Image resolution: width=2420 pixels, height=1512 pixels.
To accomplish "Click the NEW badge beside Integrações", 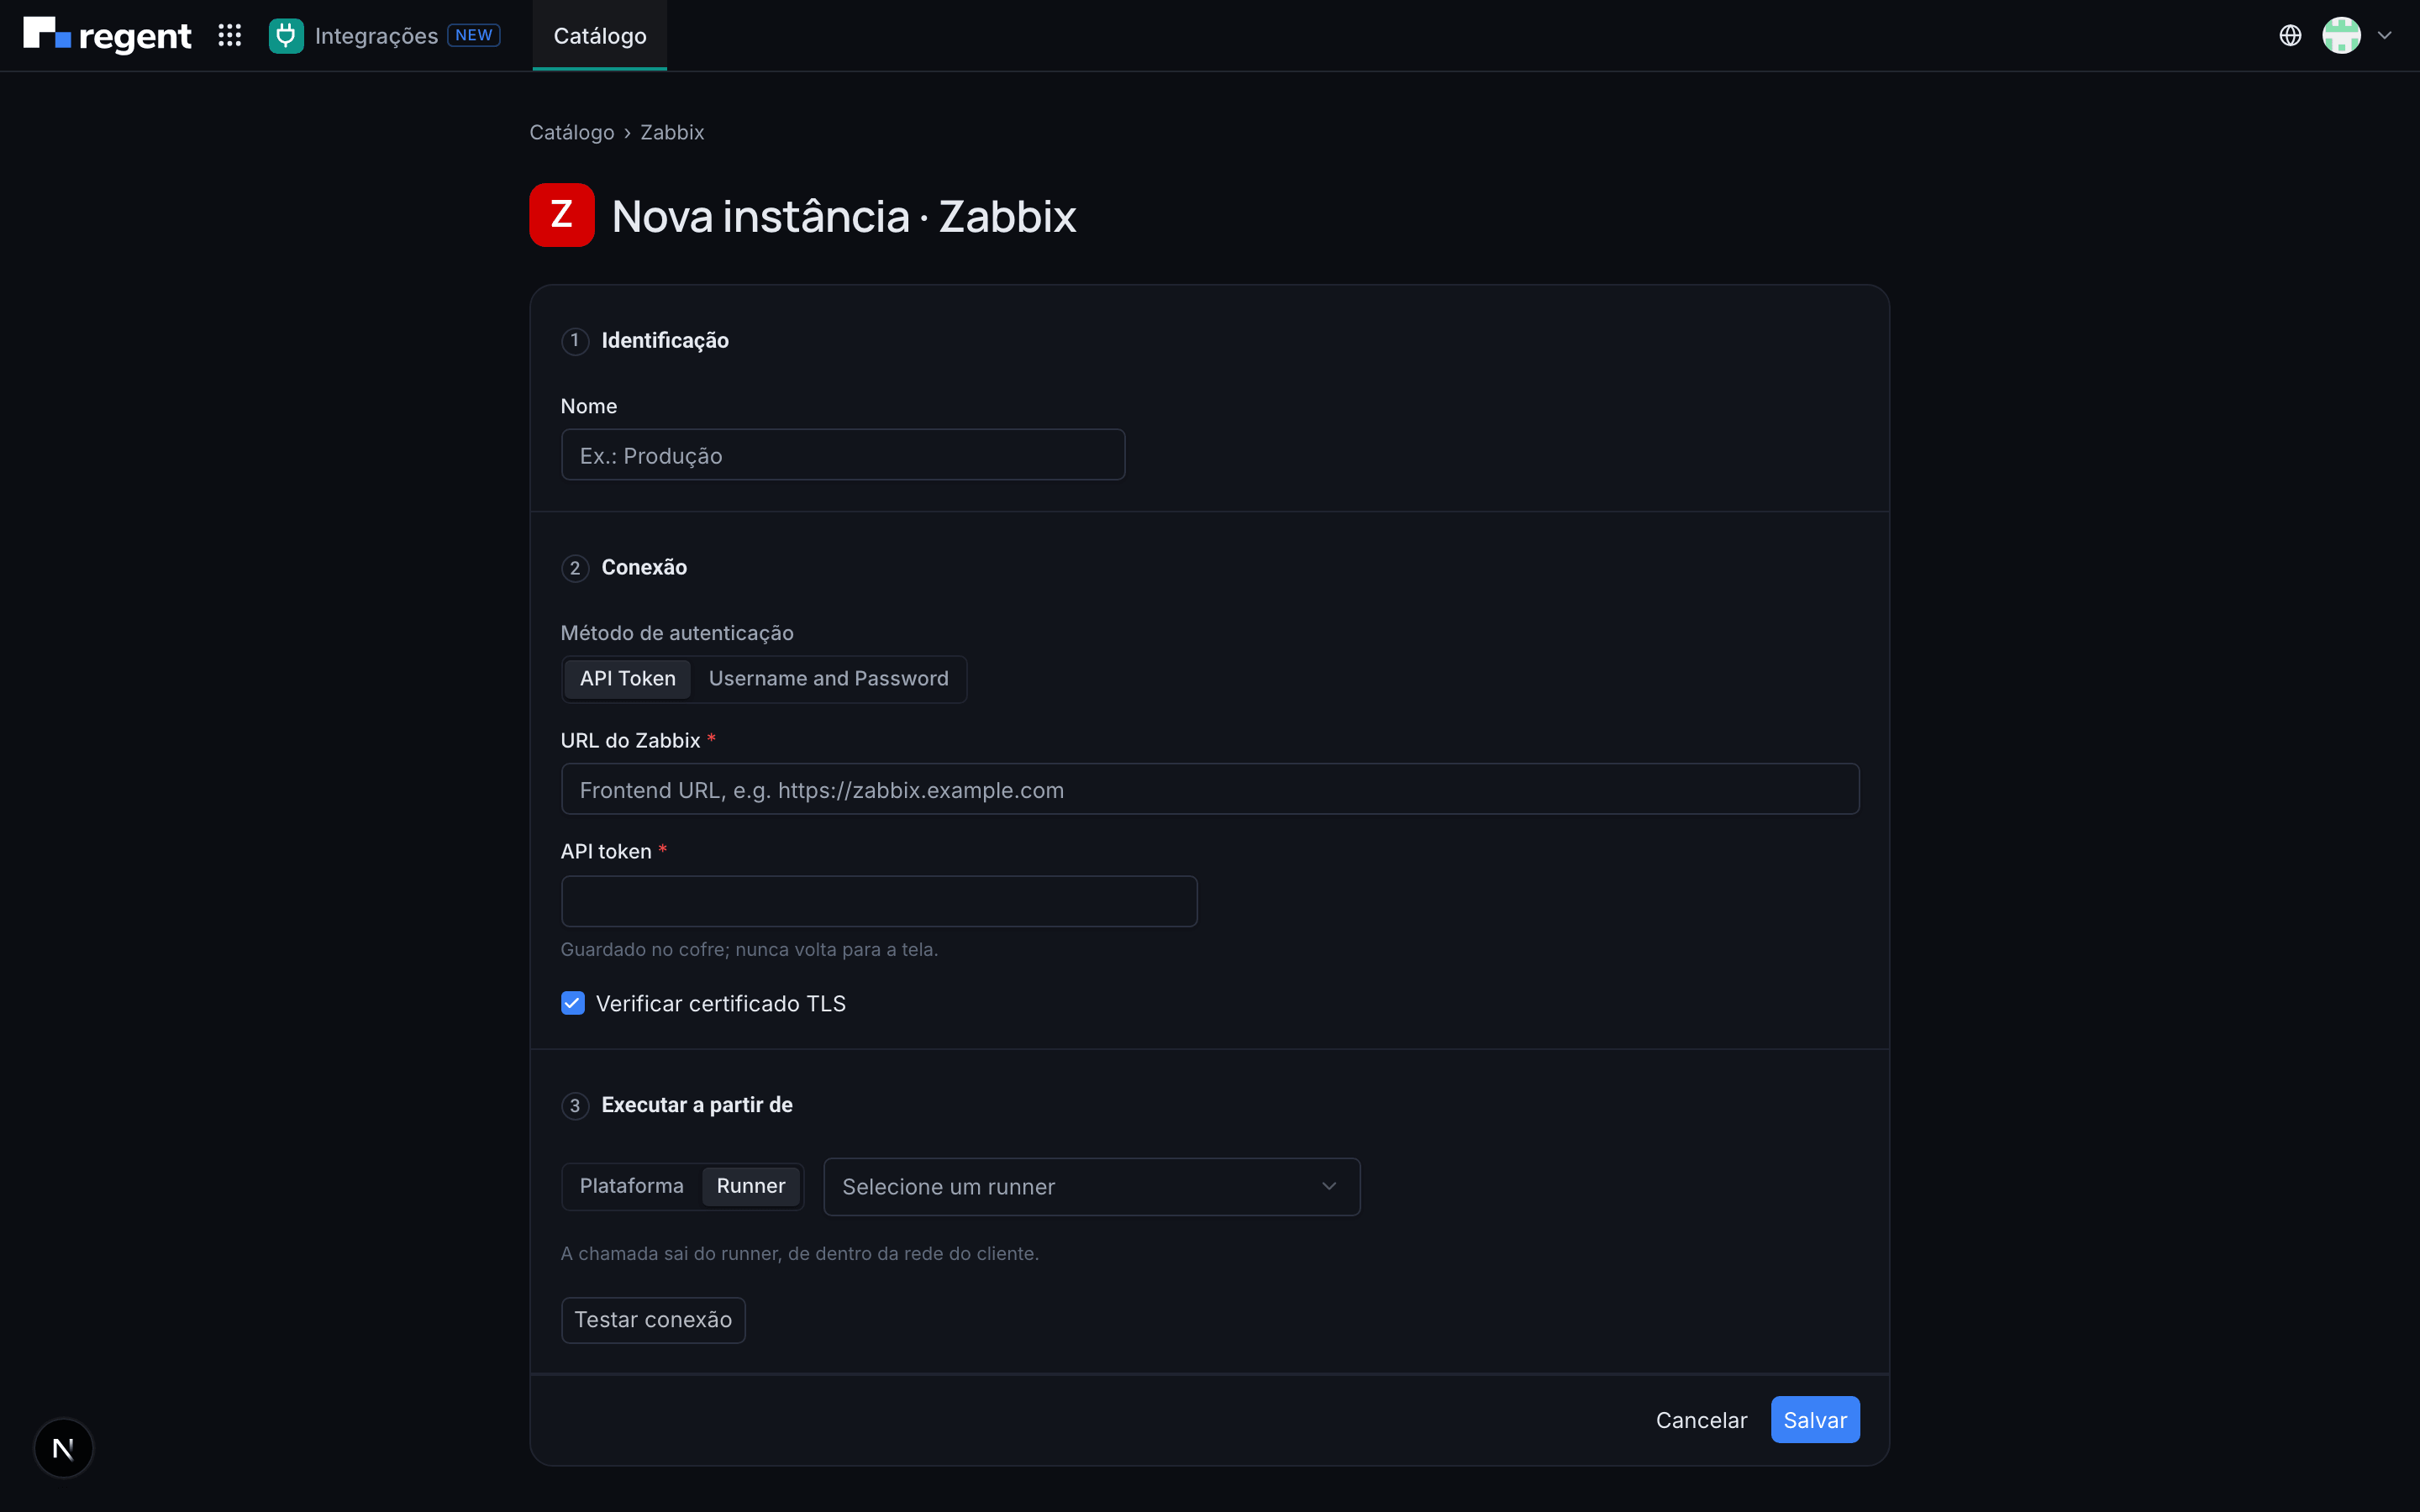I will (474, 35).
